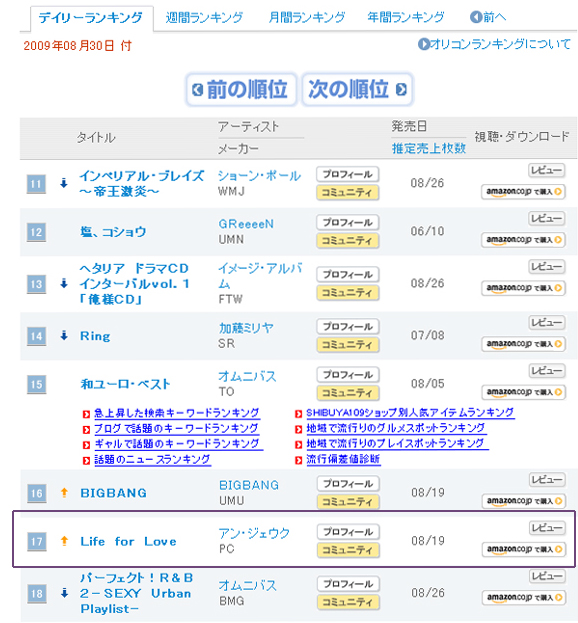The height and width of the screenshot is (623, 578).
Task: Click the 前の順位 button
Action: (x=241, y=89)
